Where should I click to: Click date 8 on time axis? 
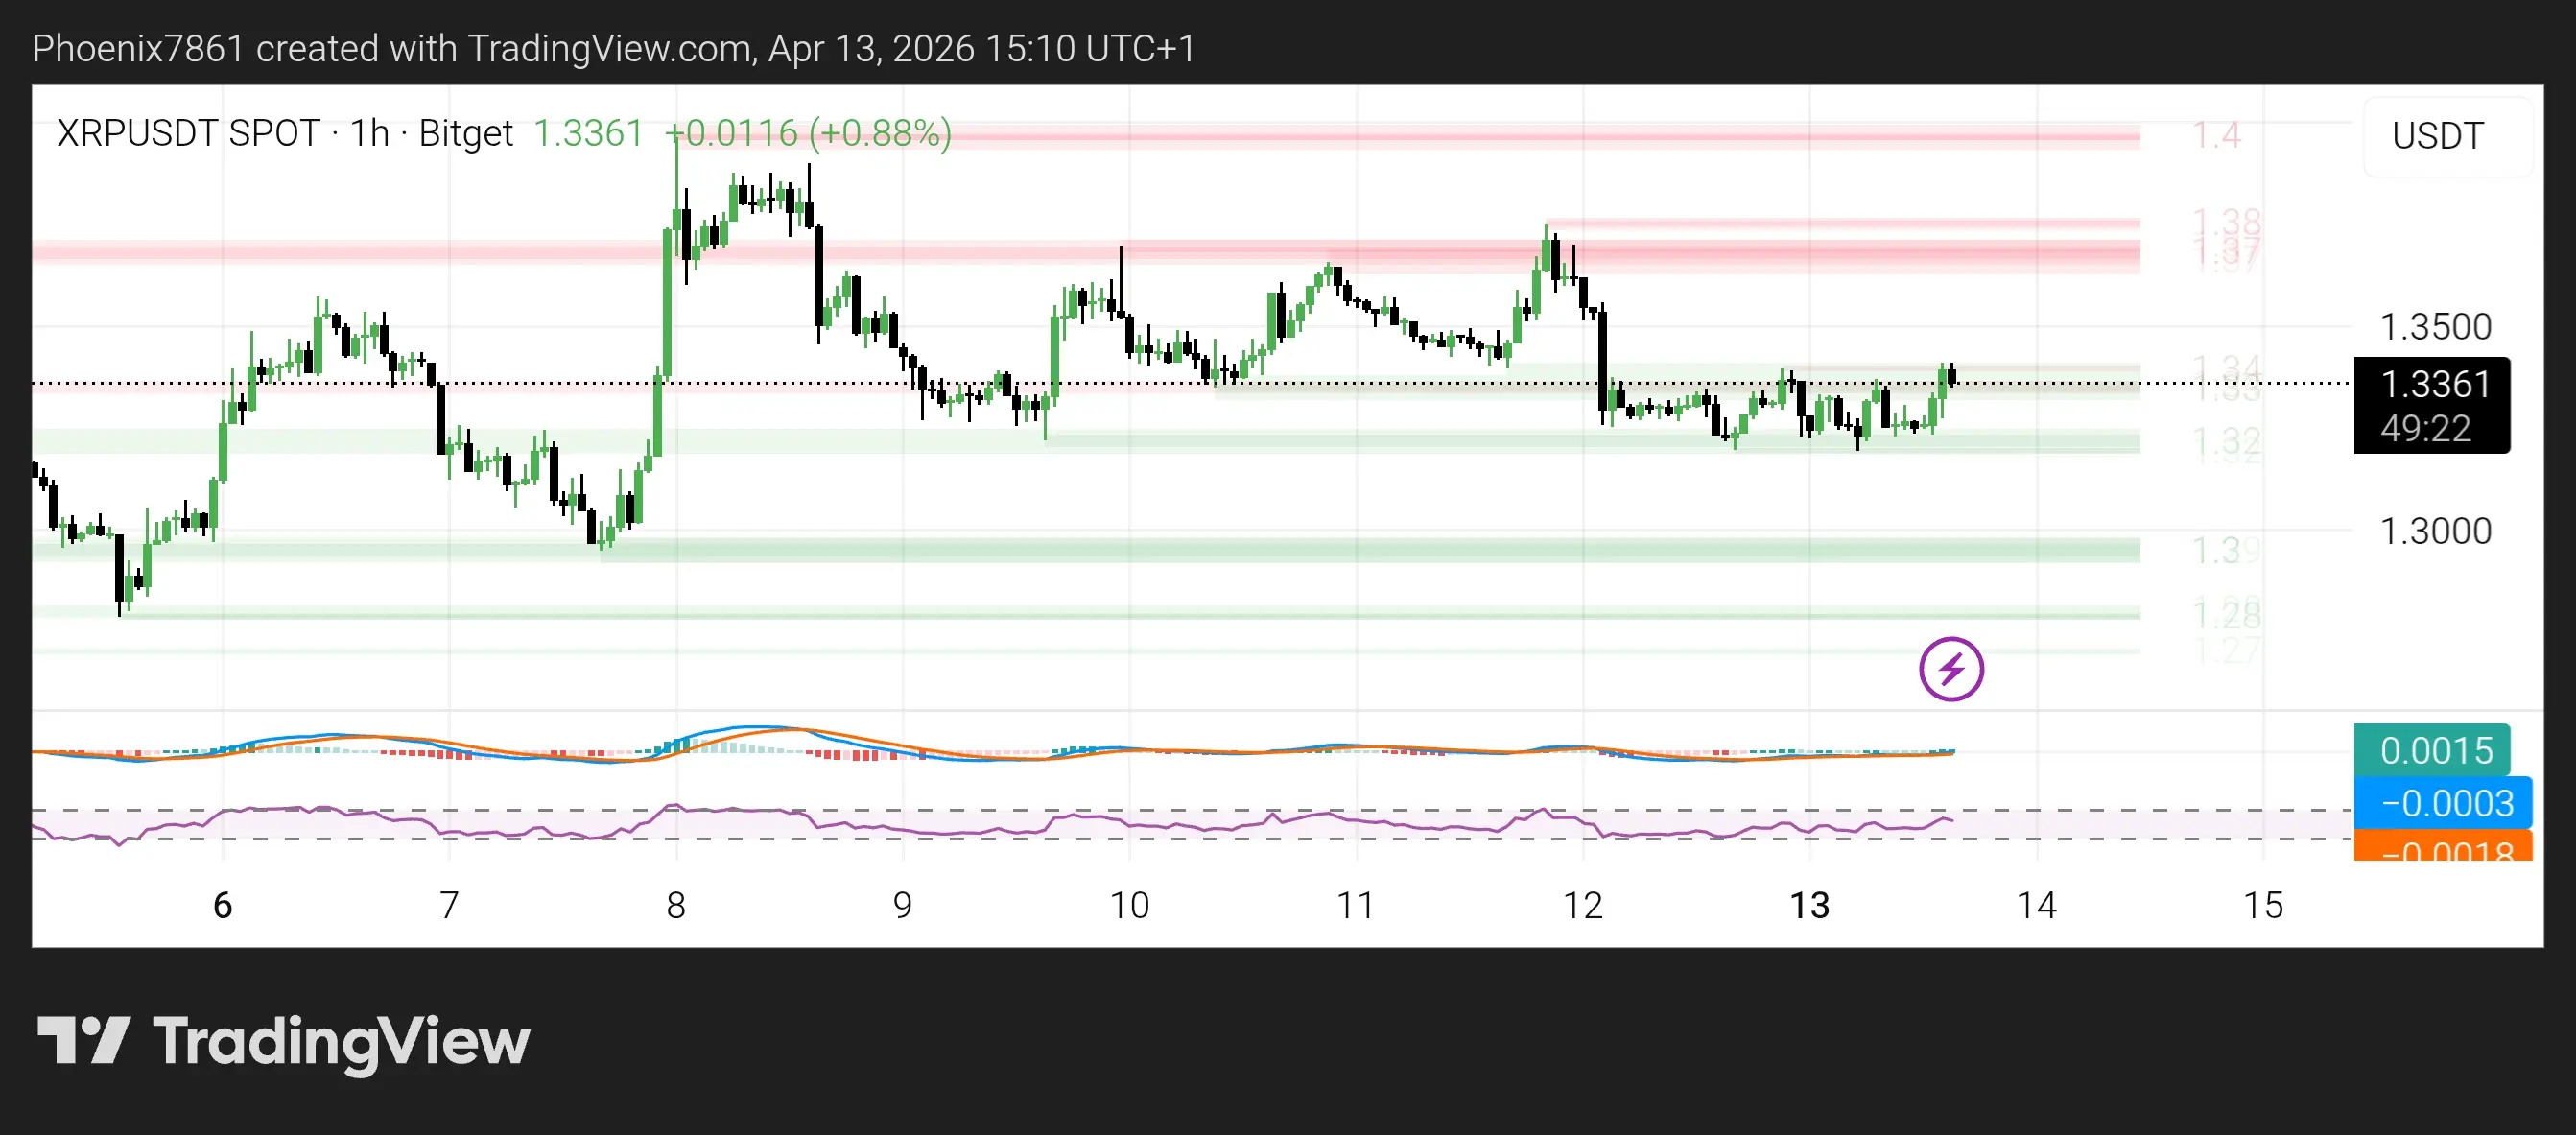(x=676, y=906)
